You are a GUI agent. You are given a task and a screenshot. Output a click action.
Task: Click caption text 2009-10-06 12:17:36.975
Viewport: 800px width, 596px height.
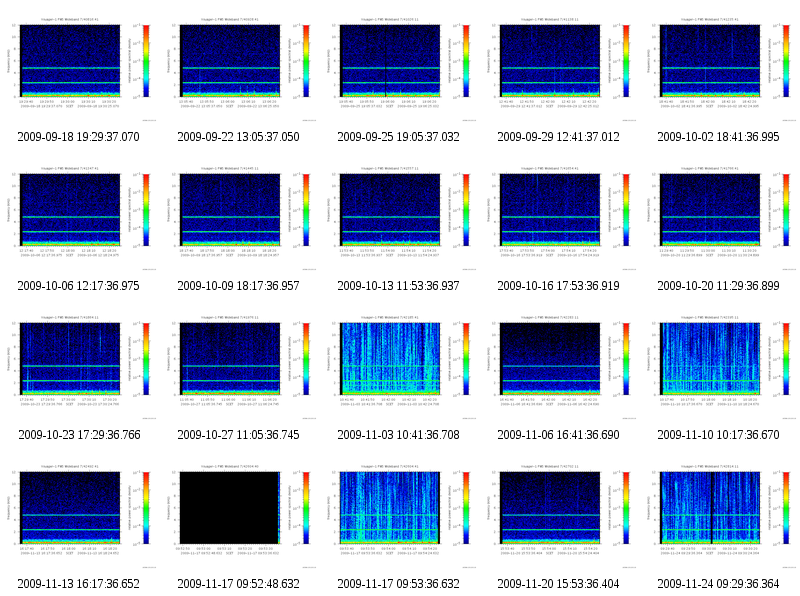click(79, 286)
